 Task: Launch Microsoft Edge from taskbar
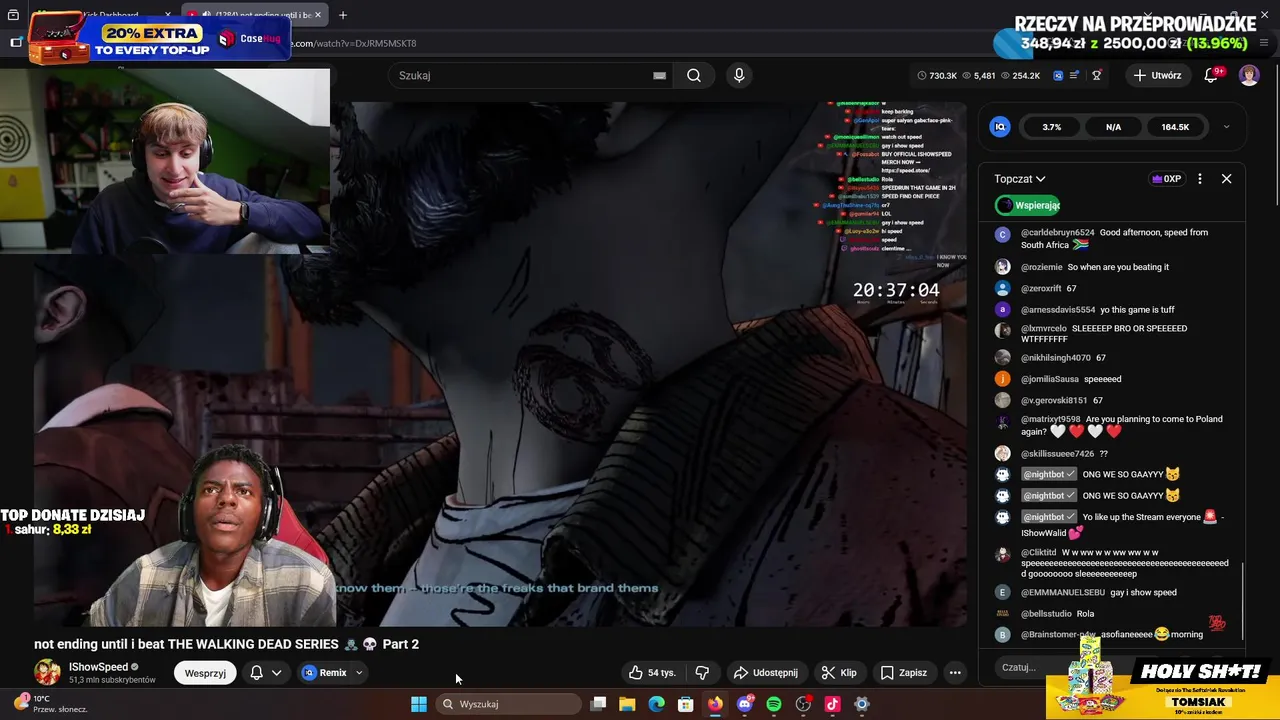(x=656, y=704)
